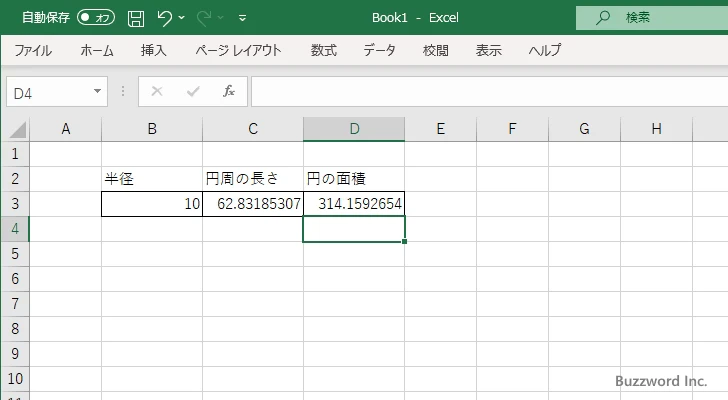The height and width of the screenshot is (400, 728).
Task: Click cell containing 円周の長さ
Action: [x=253, y=179]
